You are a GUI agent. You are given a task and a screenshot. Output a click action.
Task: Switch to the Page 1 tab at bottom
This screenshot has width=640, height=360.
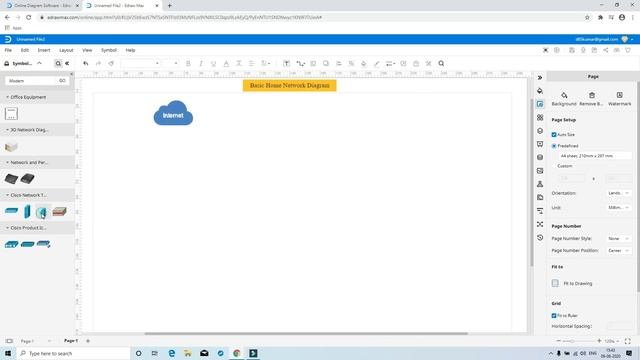tap(71, 340)
